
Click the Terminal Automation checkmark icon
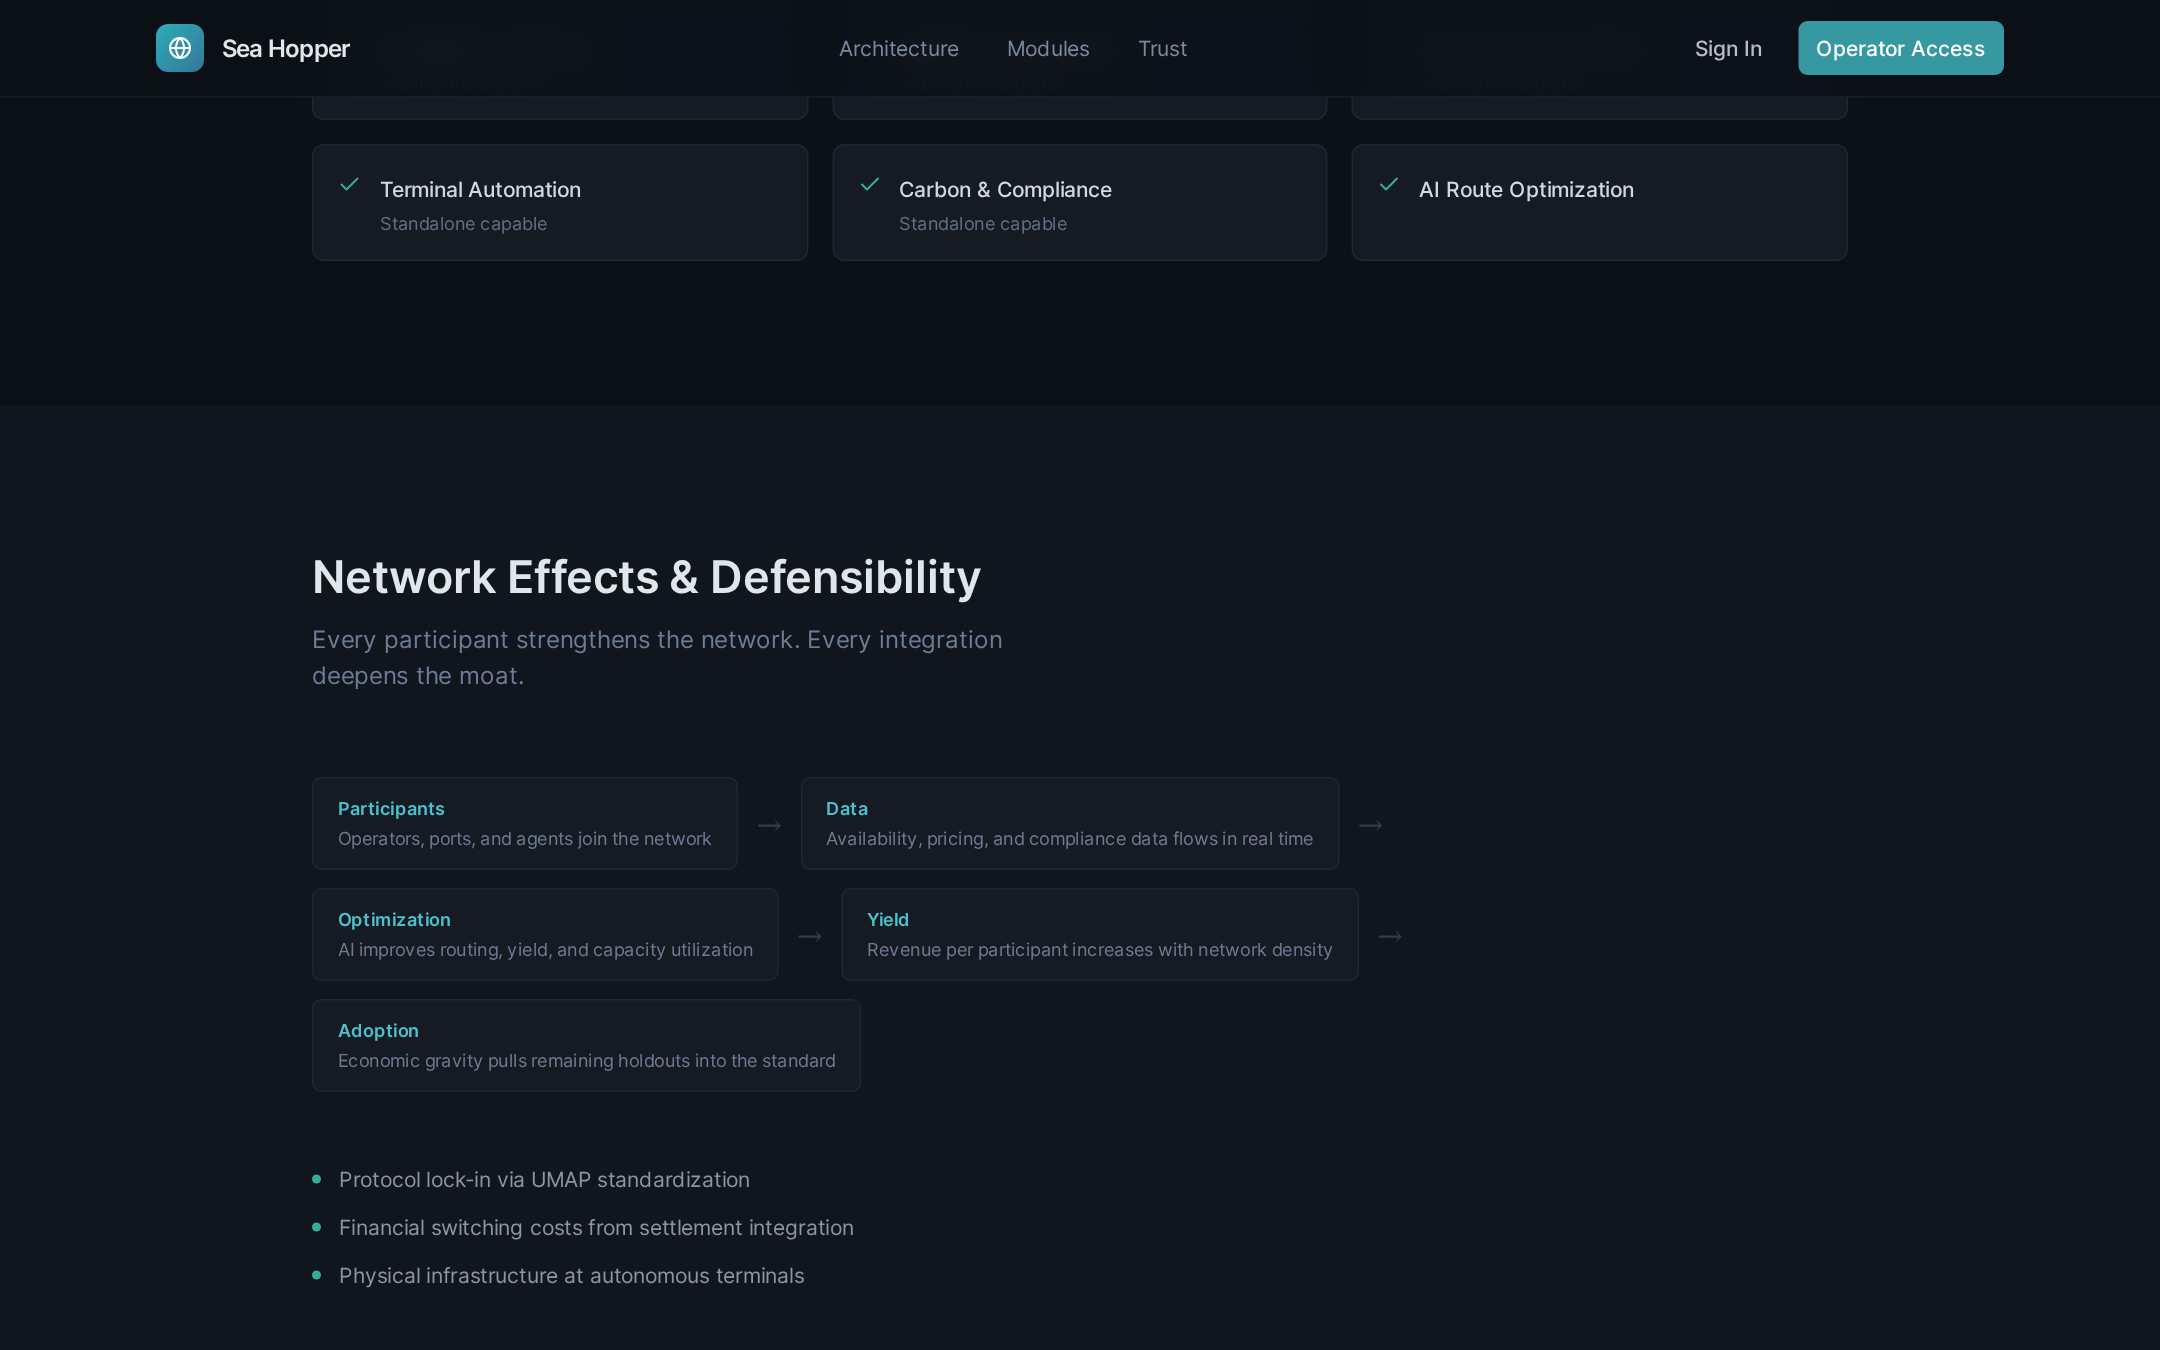coord(350,184)
